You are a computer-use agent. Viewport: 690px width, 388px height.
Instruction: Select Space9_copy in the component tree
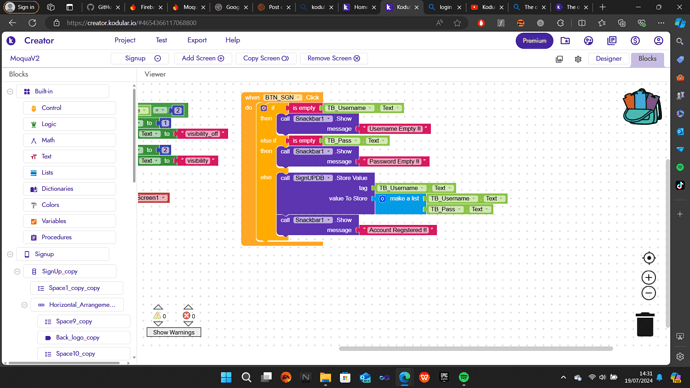(84, 322)
